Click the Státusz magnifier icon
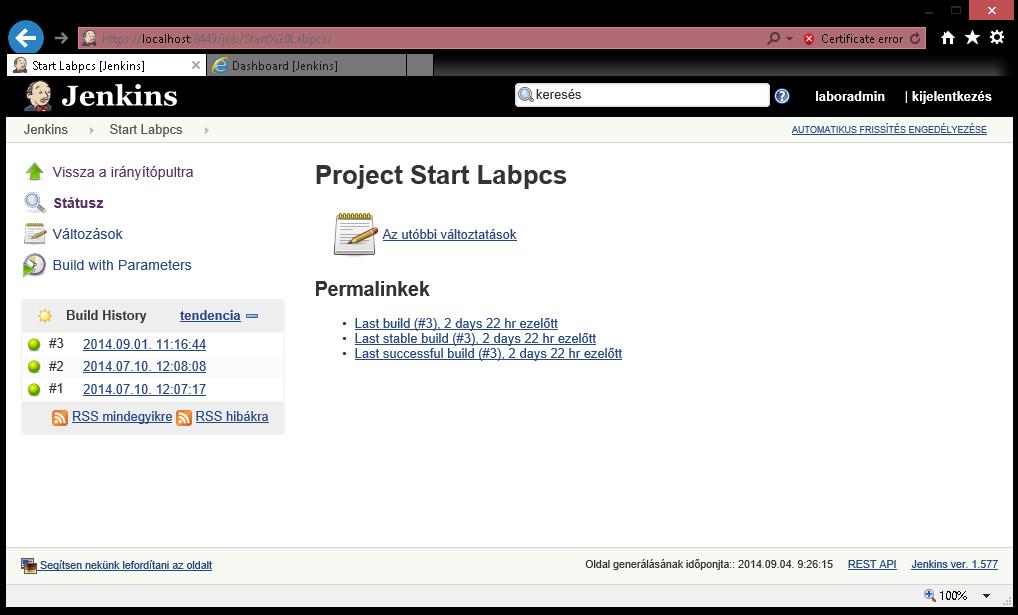Image resolution: width=1018 pixels, height=615 pixels. tap(34, 203)
